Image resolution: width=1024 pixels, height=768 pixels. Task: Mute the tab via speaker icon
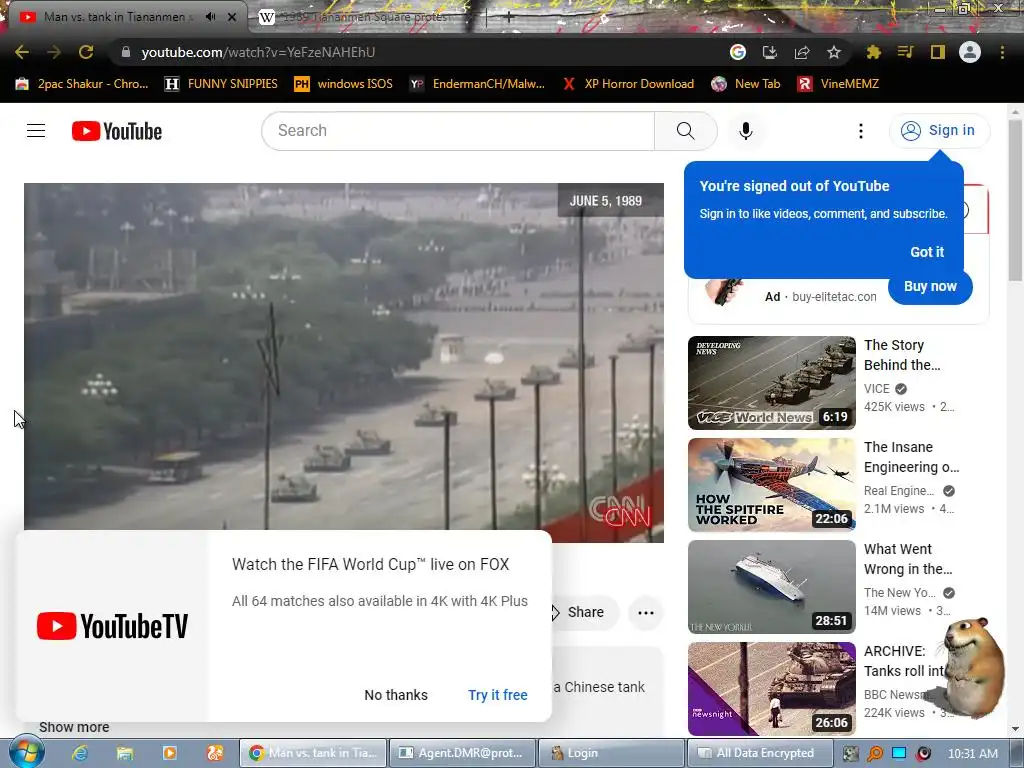pyautogui.click(x=210, y=17)
